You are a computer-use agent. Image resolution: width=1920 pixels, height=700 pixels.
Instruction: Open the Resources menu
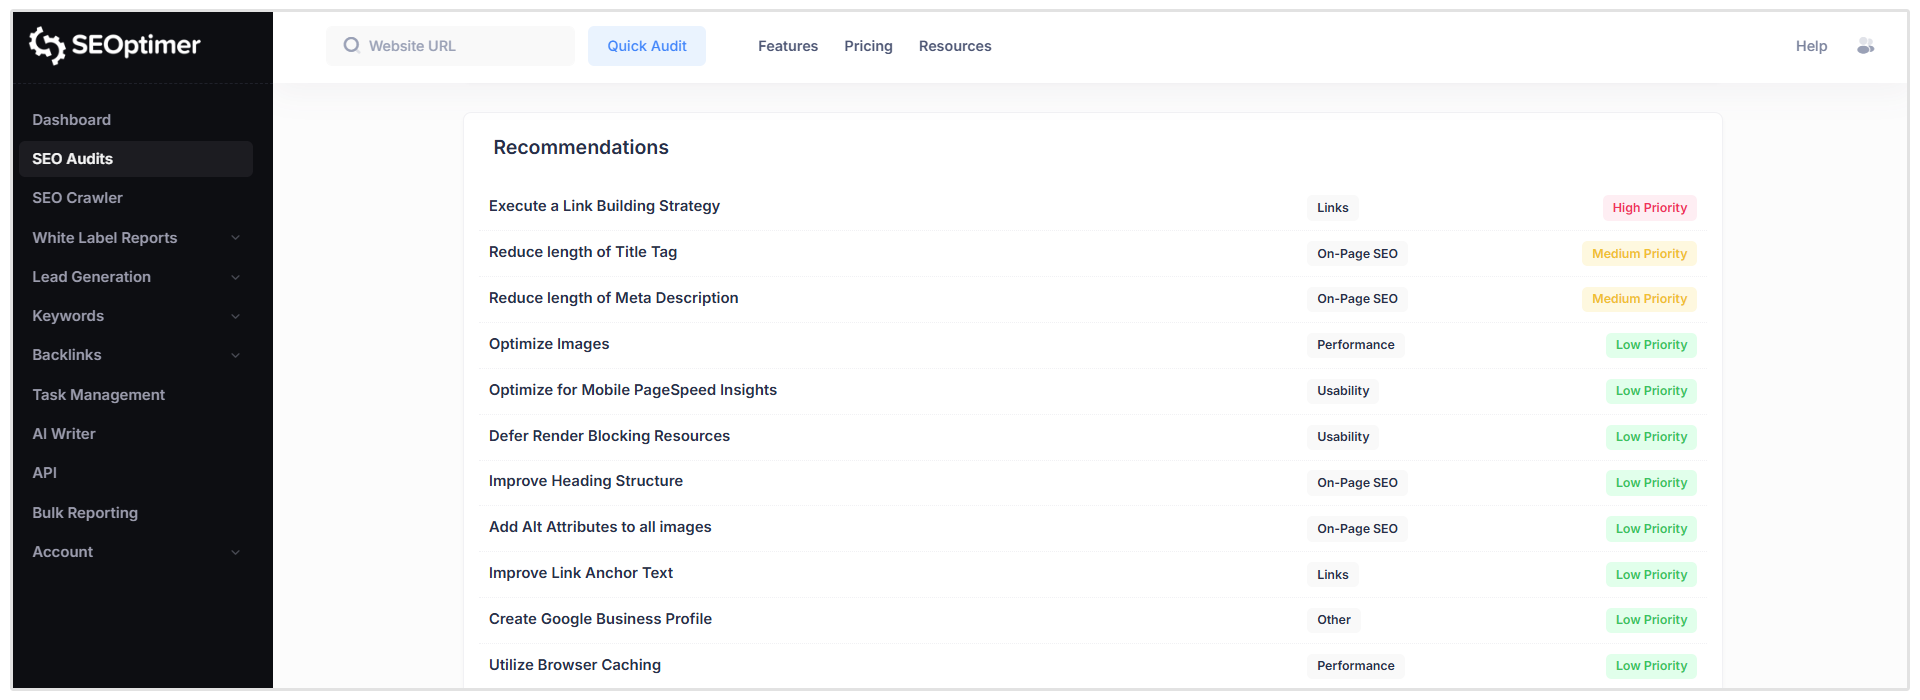click(x=955, y=46)
